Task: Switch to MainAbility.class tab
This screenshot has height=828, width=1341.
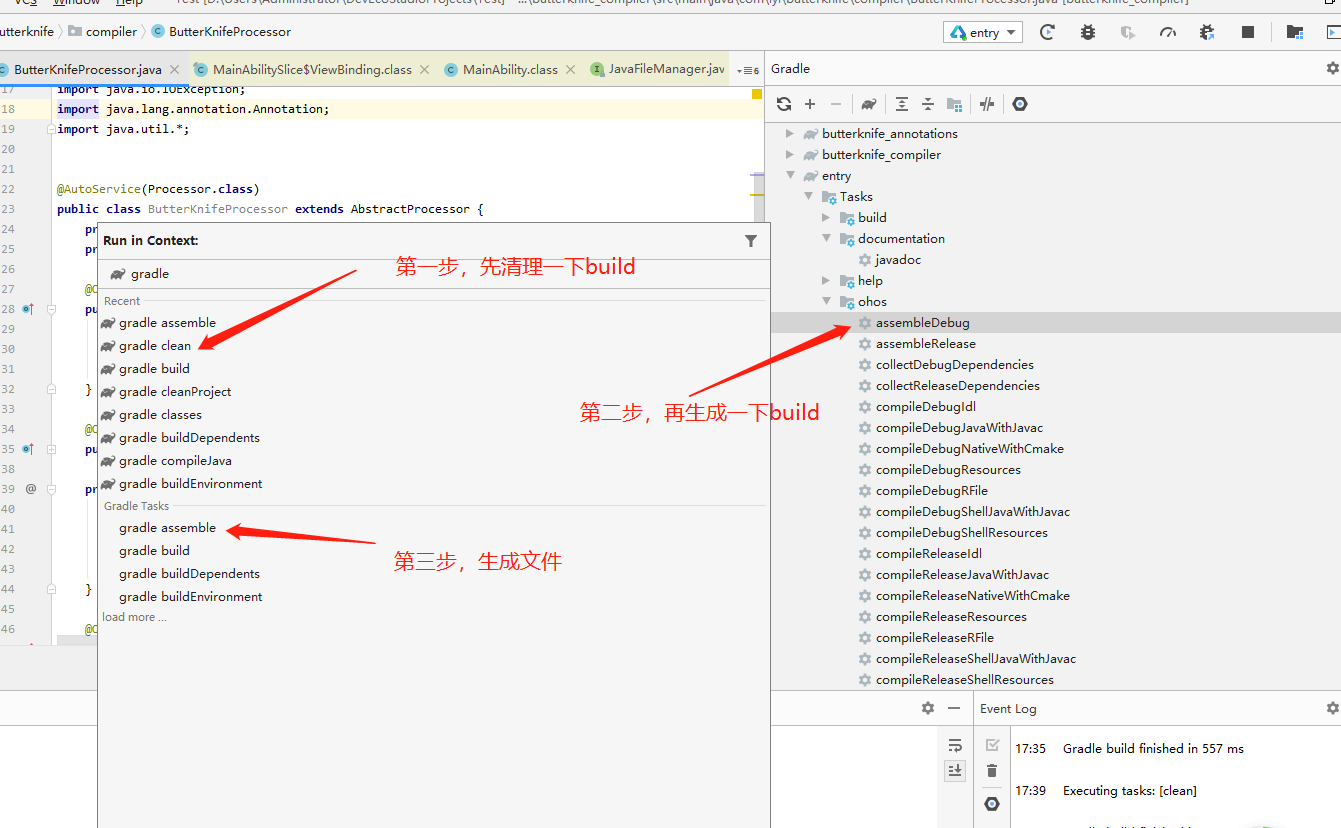Action: tap(510, 70)
